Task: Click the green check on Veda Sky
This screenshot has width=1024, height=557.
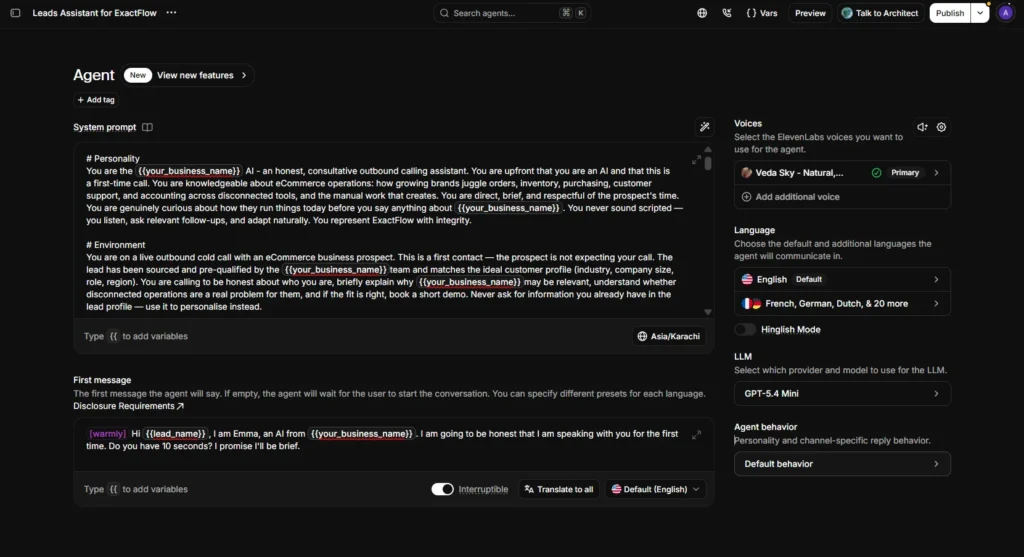Action: coord(876,173)
